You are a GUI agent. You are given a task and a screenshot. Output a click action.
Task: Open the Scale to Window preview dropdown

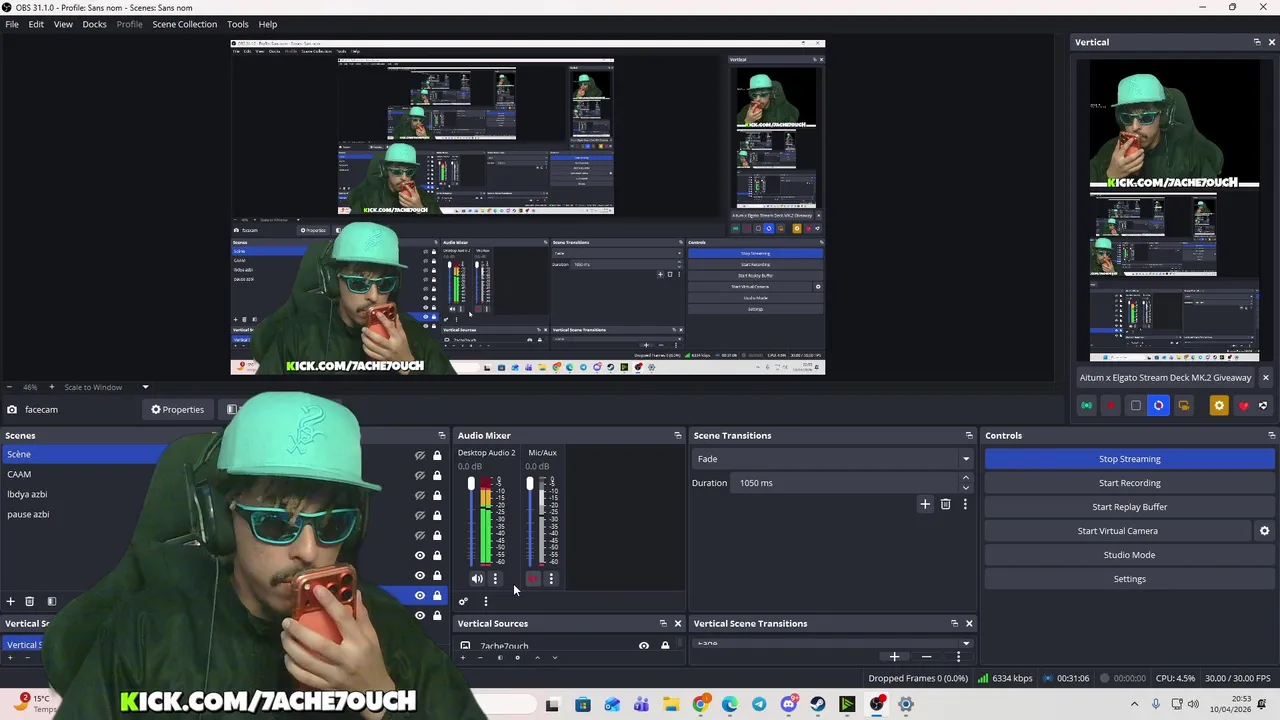click(x=145, y=387)
